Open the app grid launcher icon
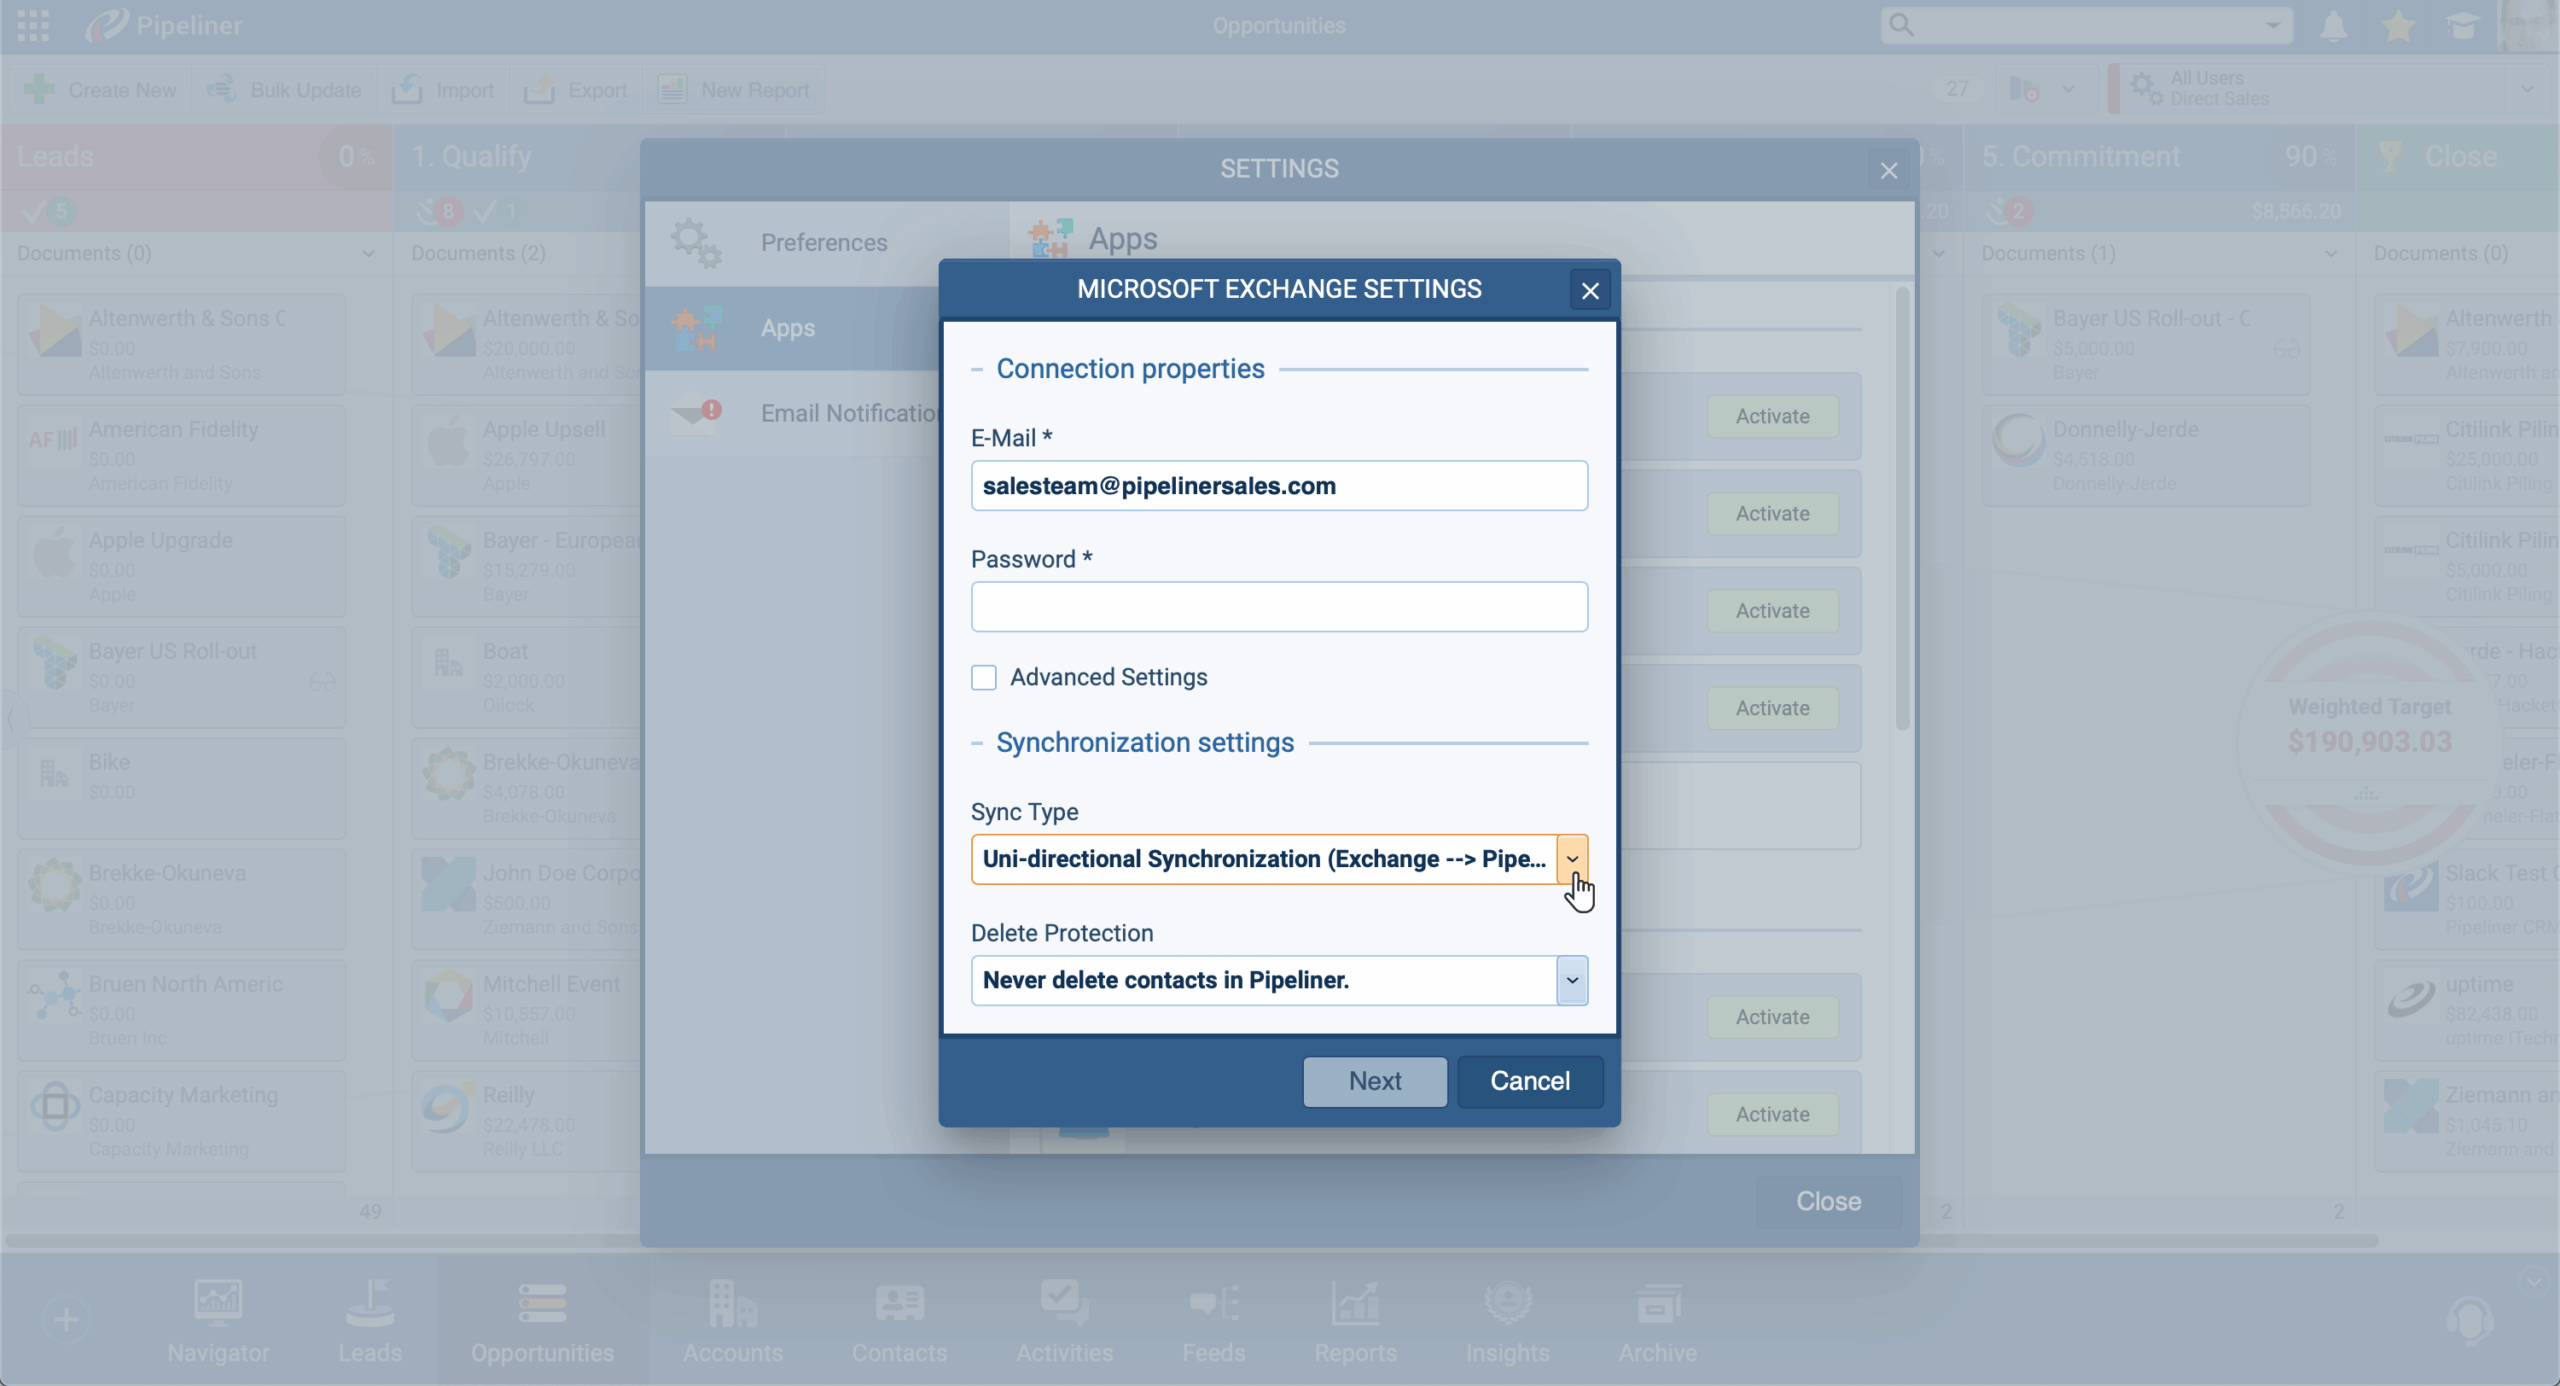2560x1386 pixels. tap(32, 26)
